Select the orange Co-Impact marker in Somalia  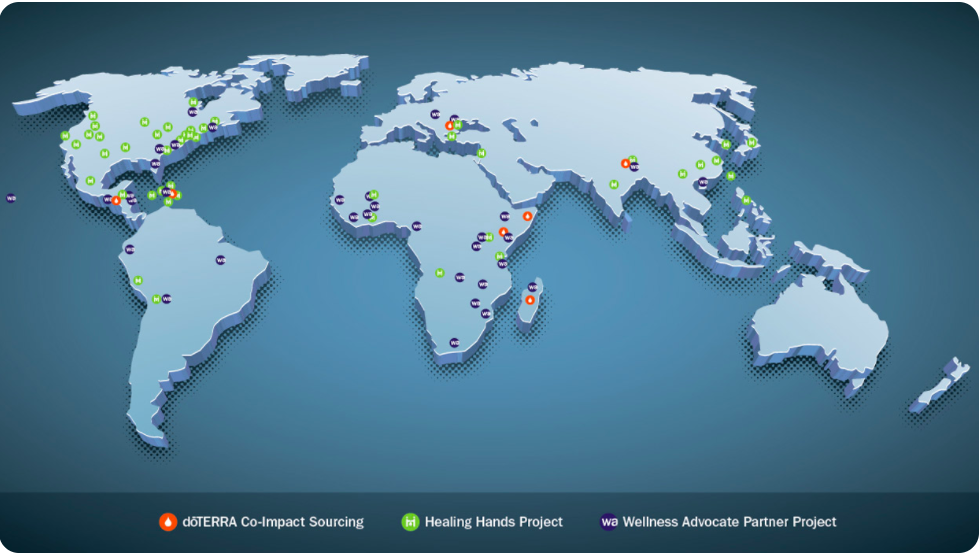(528, 215)
